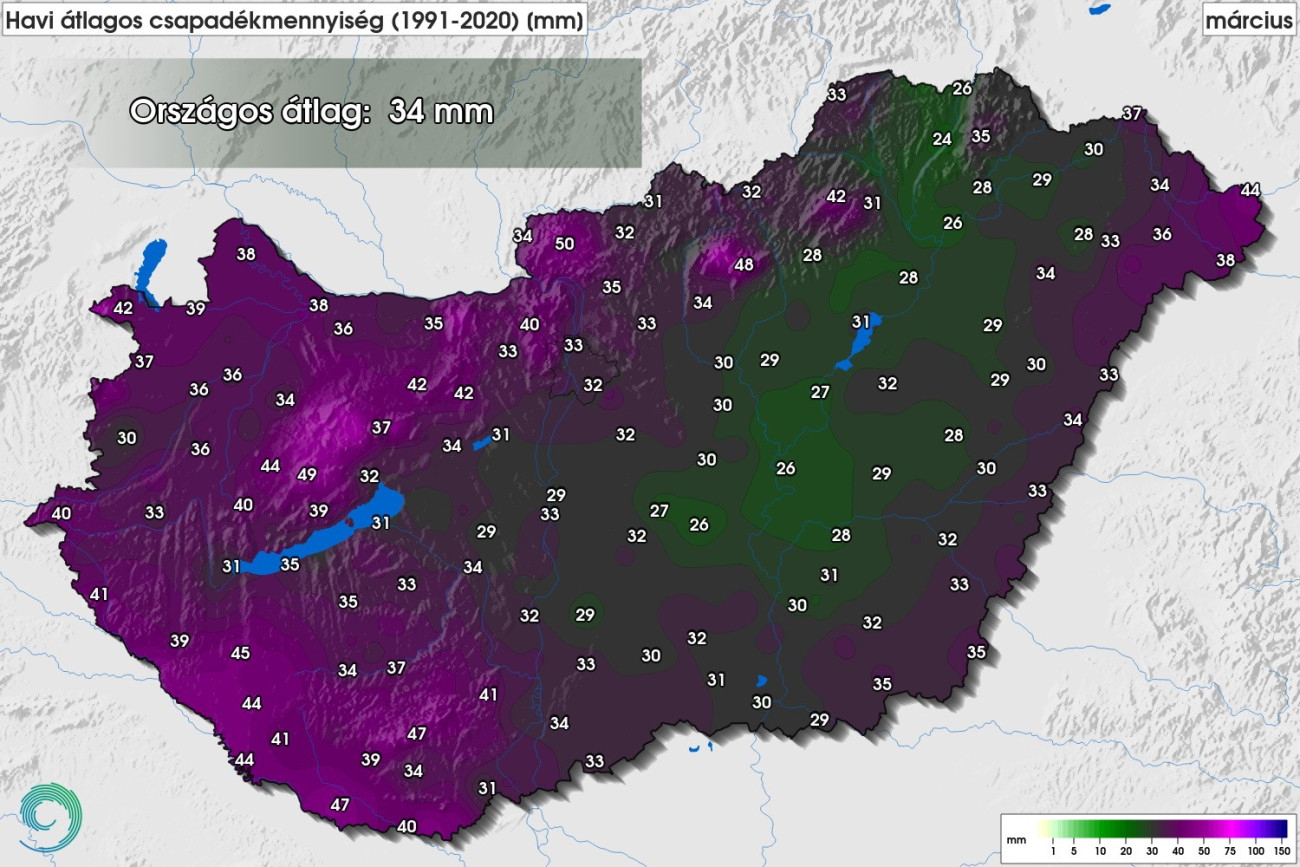Image resolution: width=1300 pixels, height=867 pixels.
Task: Click the swirl logo of the weather service
Action: 50,816
